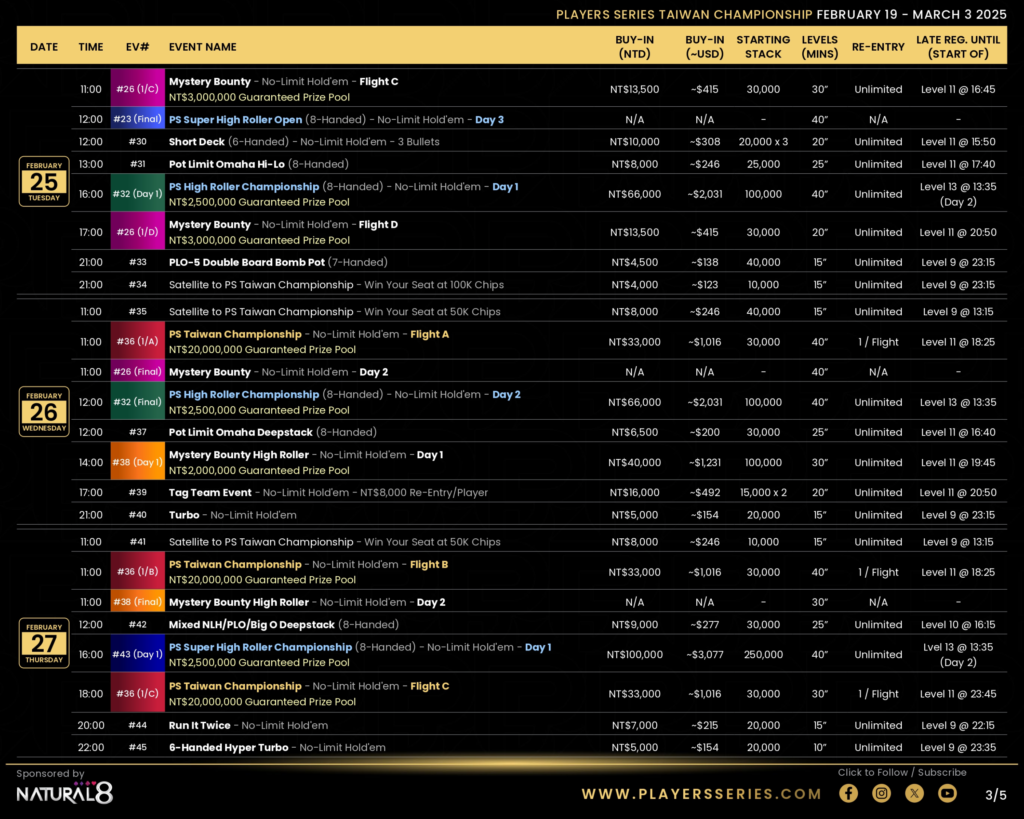Screen dimensions: 1024x819
Task: Select the EVENT NAME column header
Action: (203, 47)
